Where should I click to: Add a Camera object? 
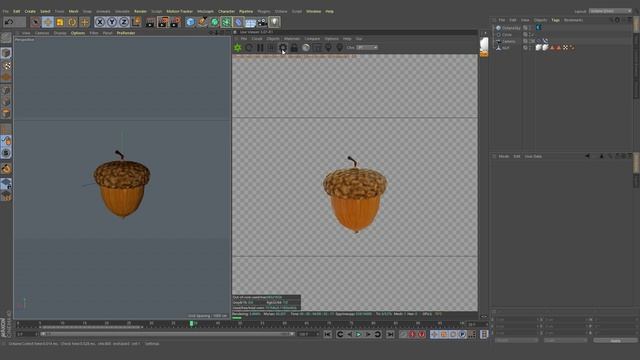pyautogui.click(x=262, y=22)
